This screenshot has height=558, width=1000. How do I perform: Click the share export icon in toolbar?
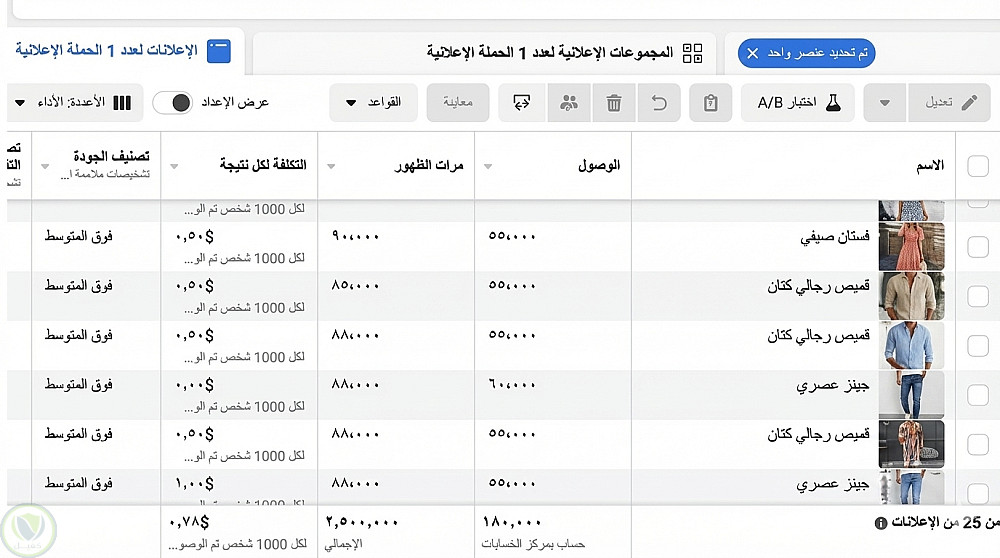521,103
